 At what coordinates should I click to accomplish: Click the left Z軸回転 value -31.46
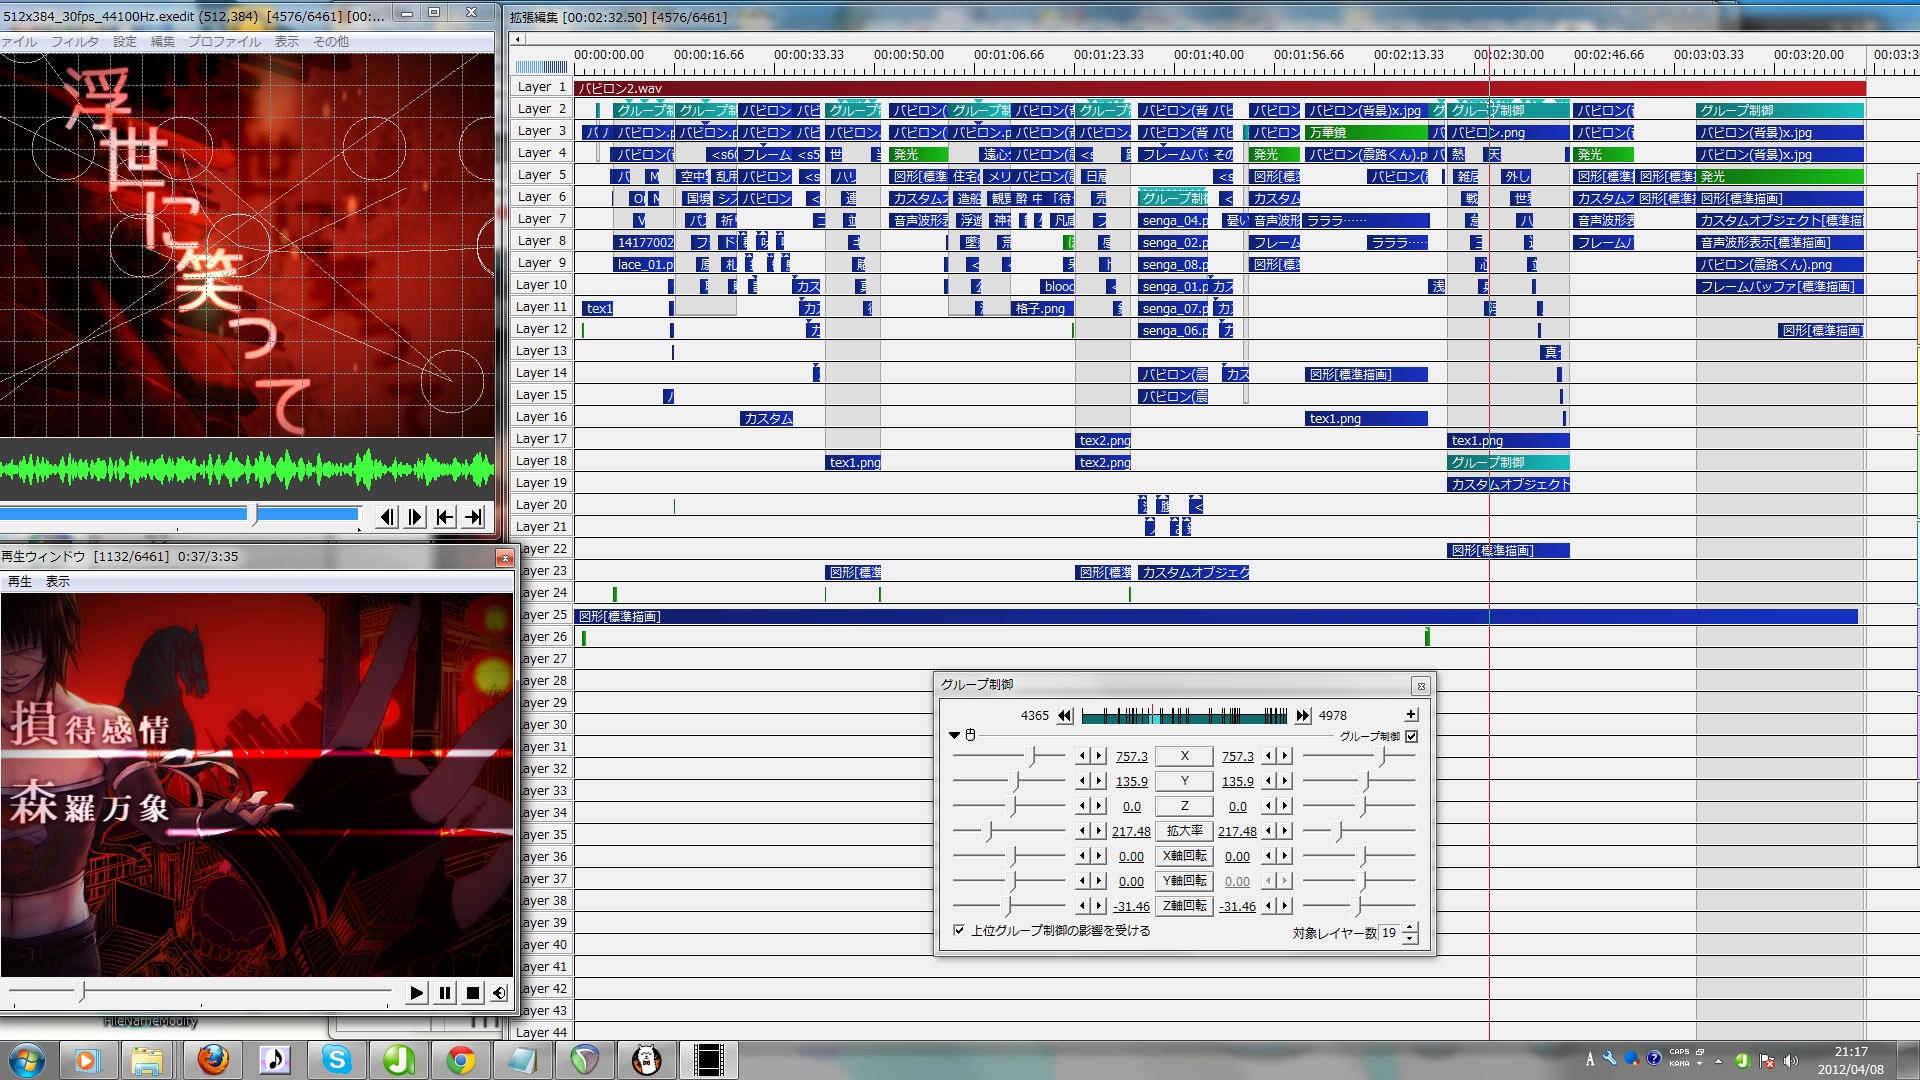click(1131, 907)
